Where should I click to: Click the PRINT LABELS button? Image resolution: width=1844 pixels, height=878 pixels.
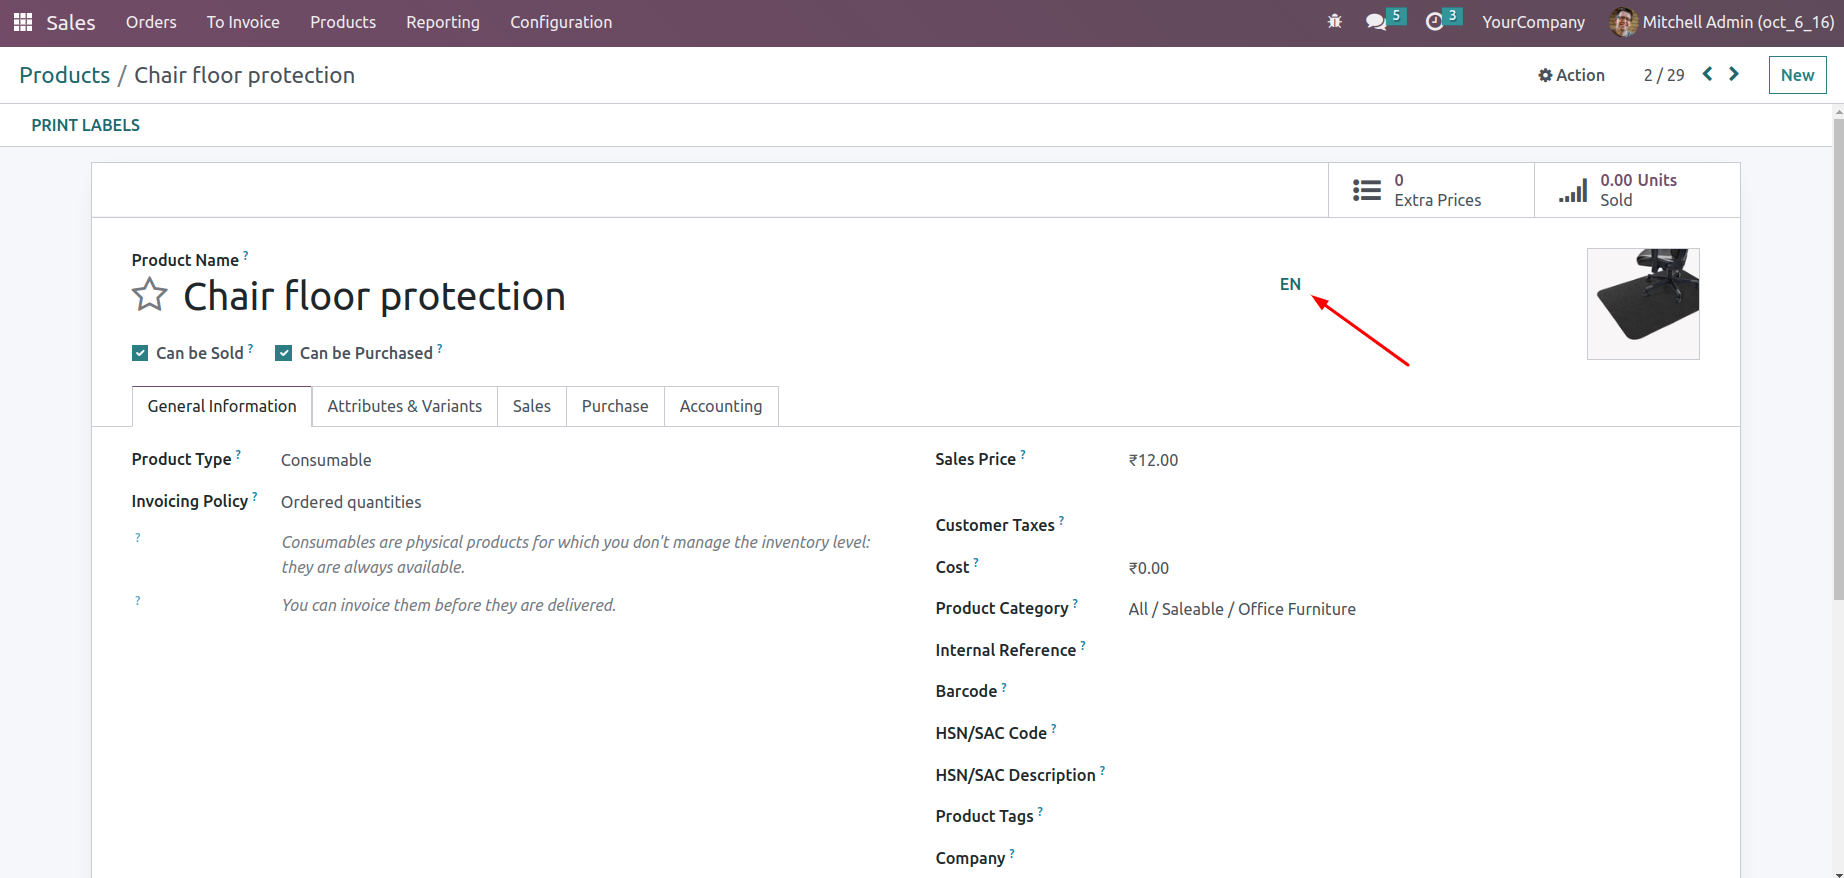click(86, 125)
